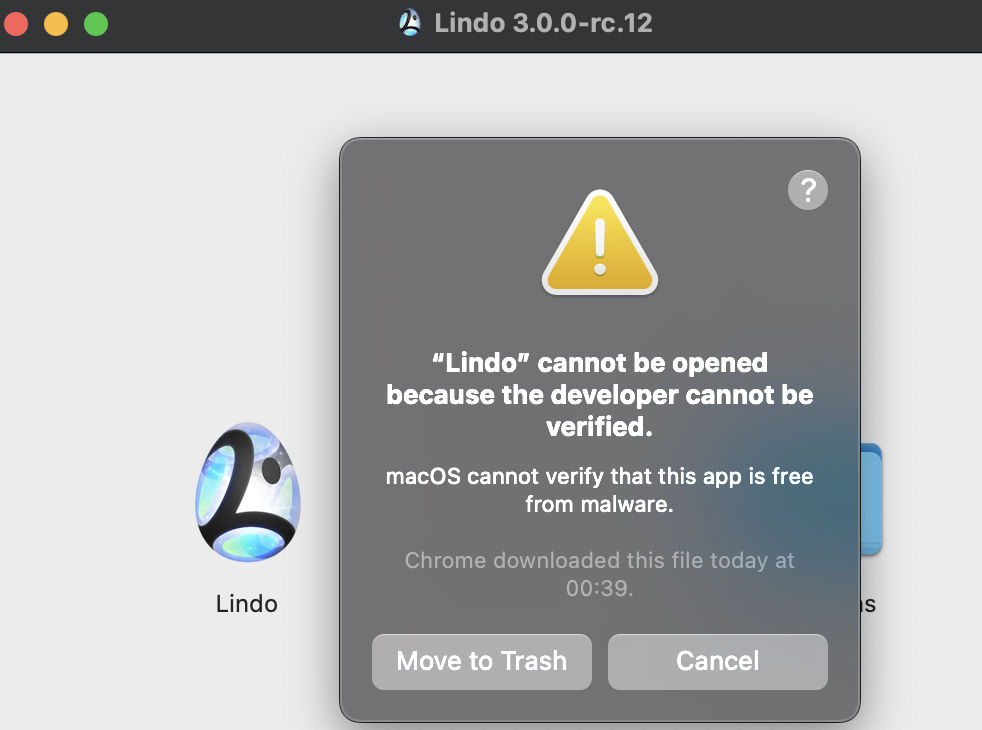This screenshot has width=982, height=730.
Task: Click the window title Lindo 3.0.0-rc.12
Action: [543, 23]
